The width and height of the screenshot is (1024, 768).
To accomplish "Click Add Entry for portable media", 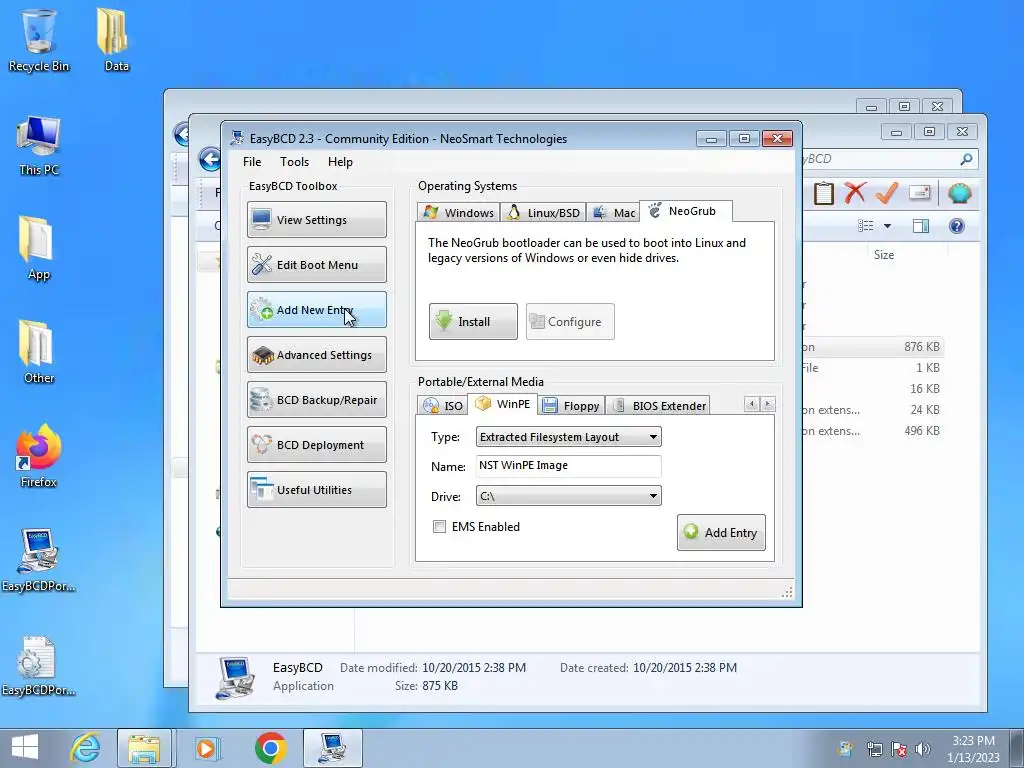I will click(x=721, y=532).
